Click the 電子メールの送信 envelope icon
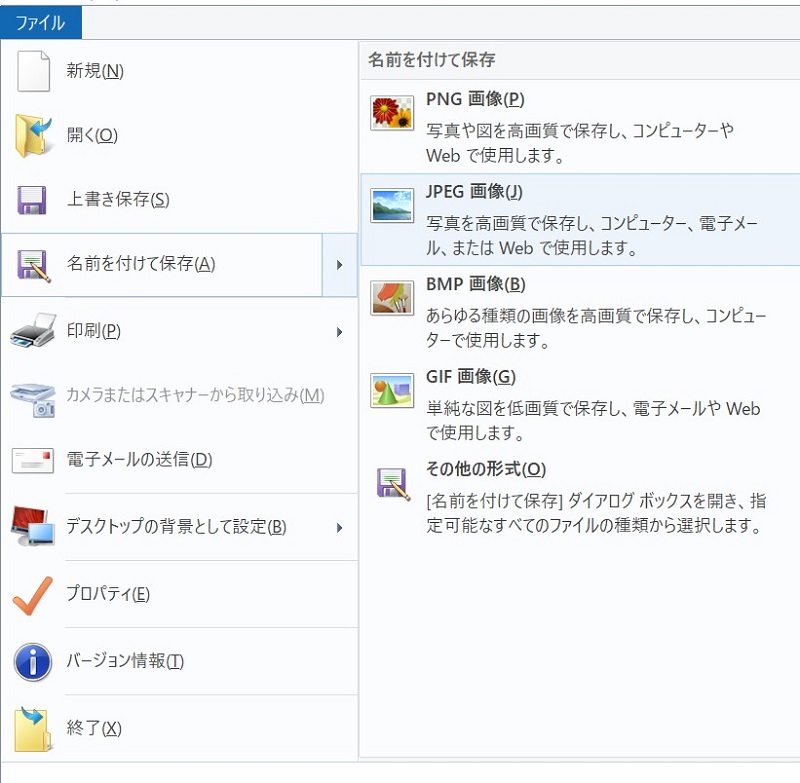800x783 pixels. coord(33,458)
